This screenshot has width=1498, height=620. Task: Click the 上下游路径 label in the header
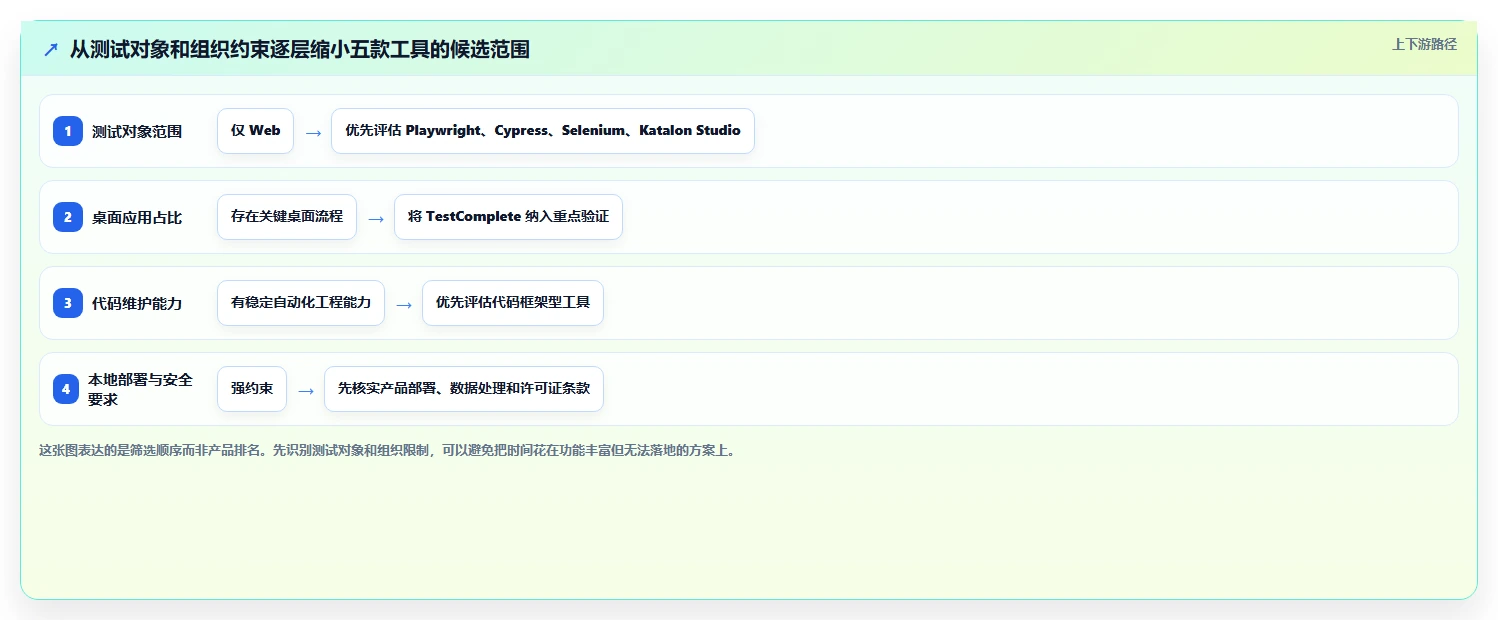(1424, 44)
